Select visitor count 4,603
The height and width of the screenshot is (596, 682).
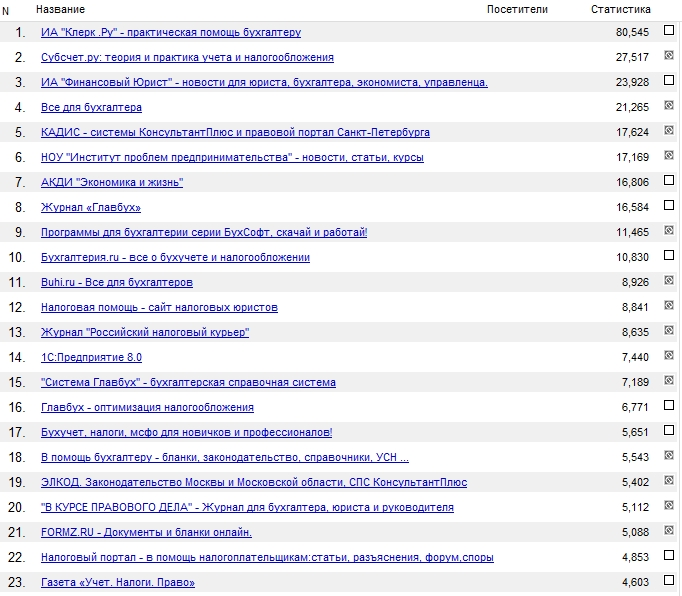click(635, 583)
